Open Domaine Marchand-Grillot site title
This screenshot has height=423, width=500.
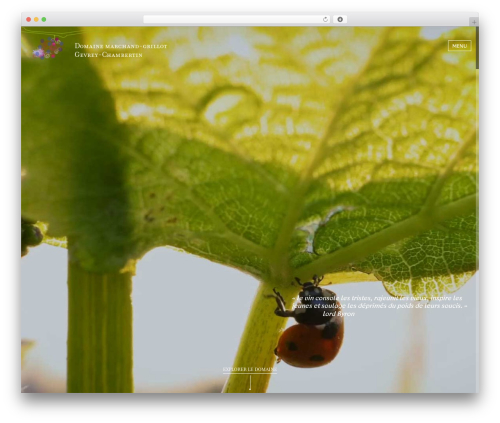121,46
